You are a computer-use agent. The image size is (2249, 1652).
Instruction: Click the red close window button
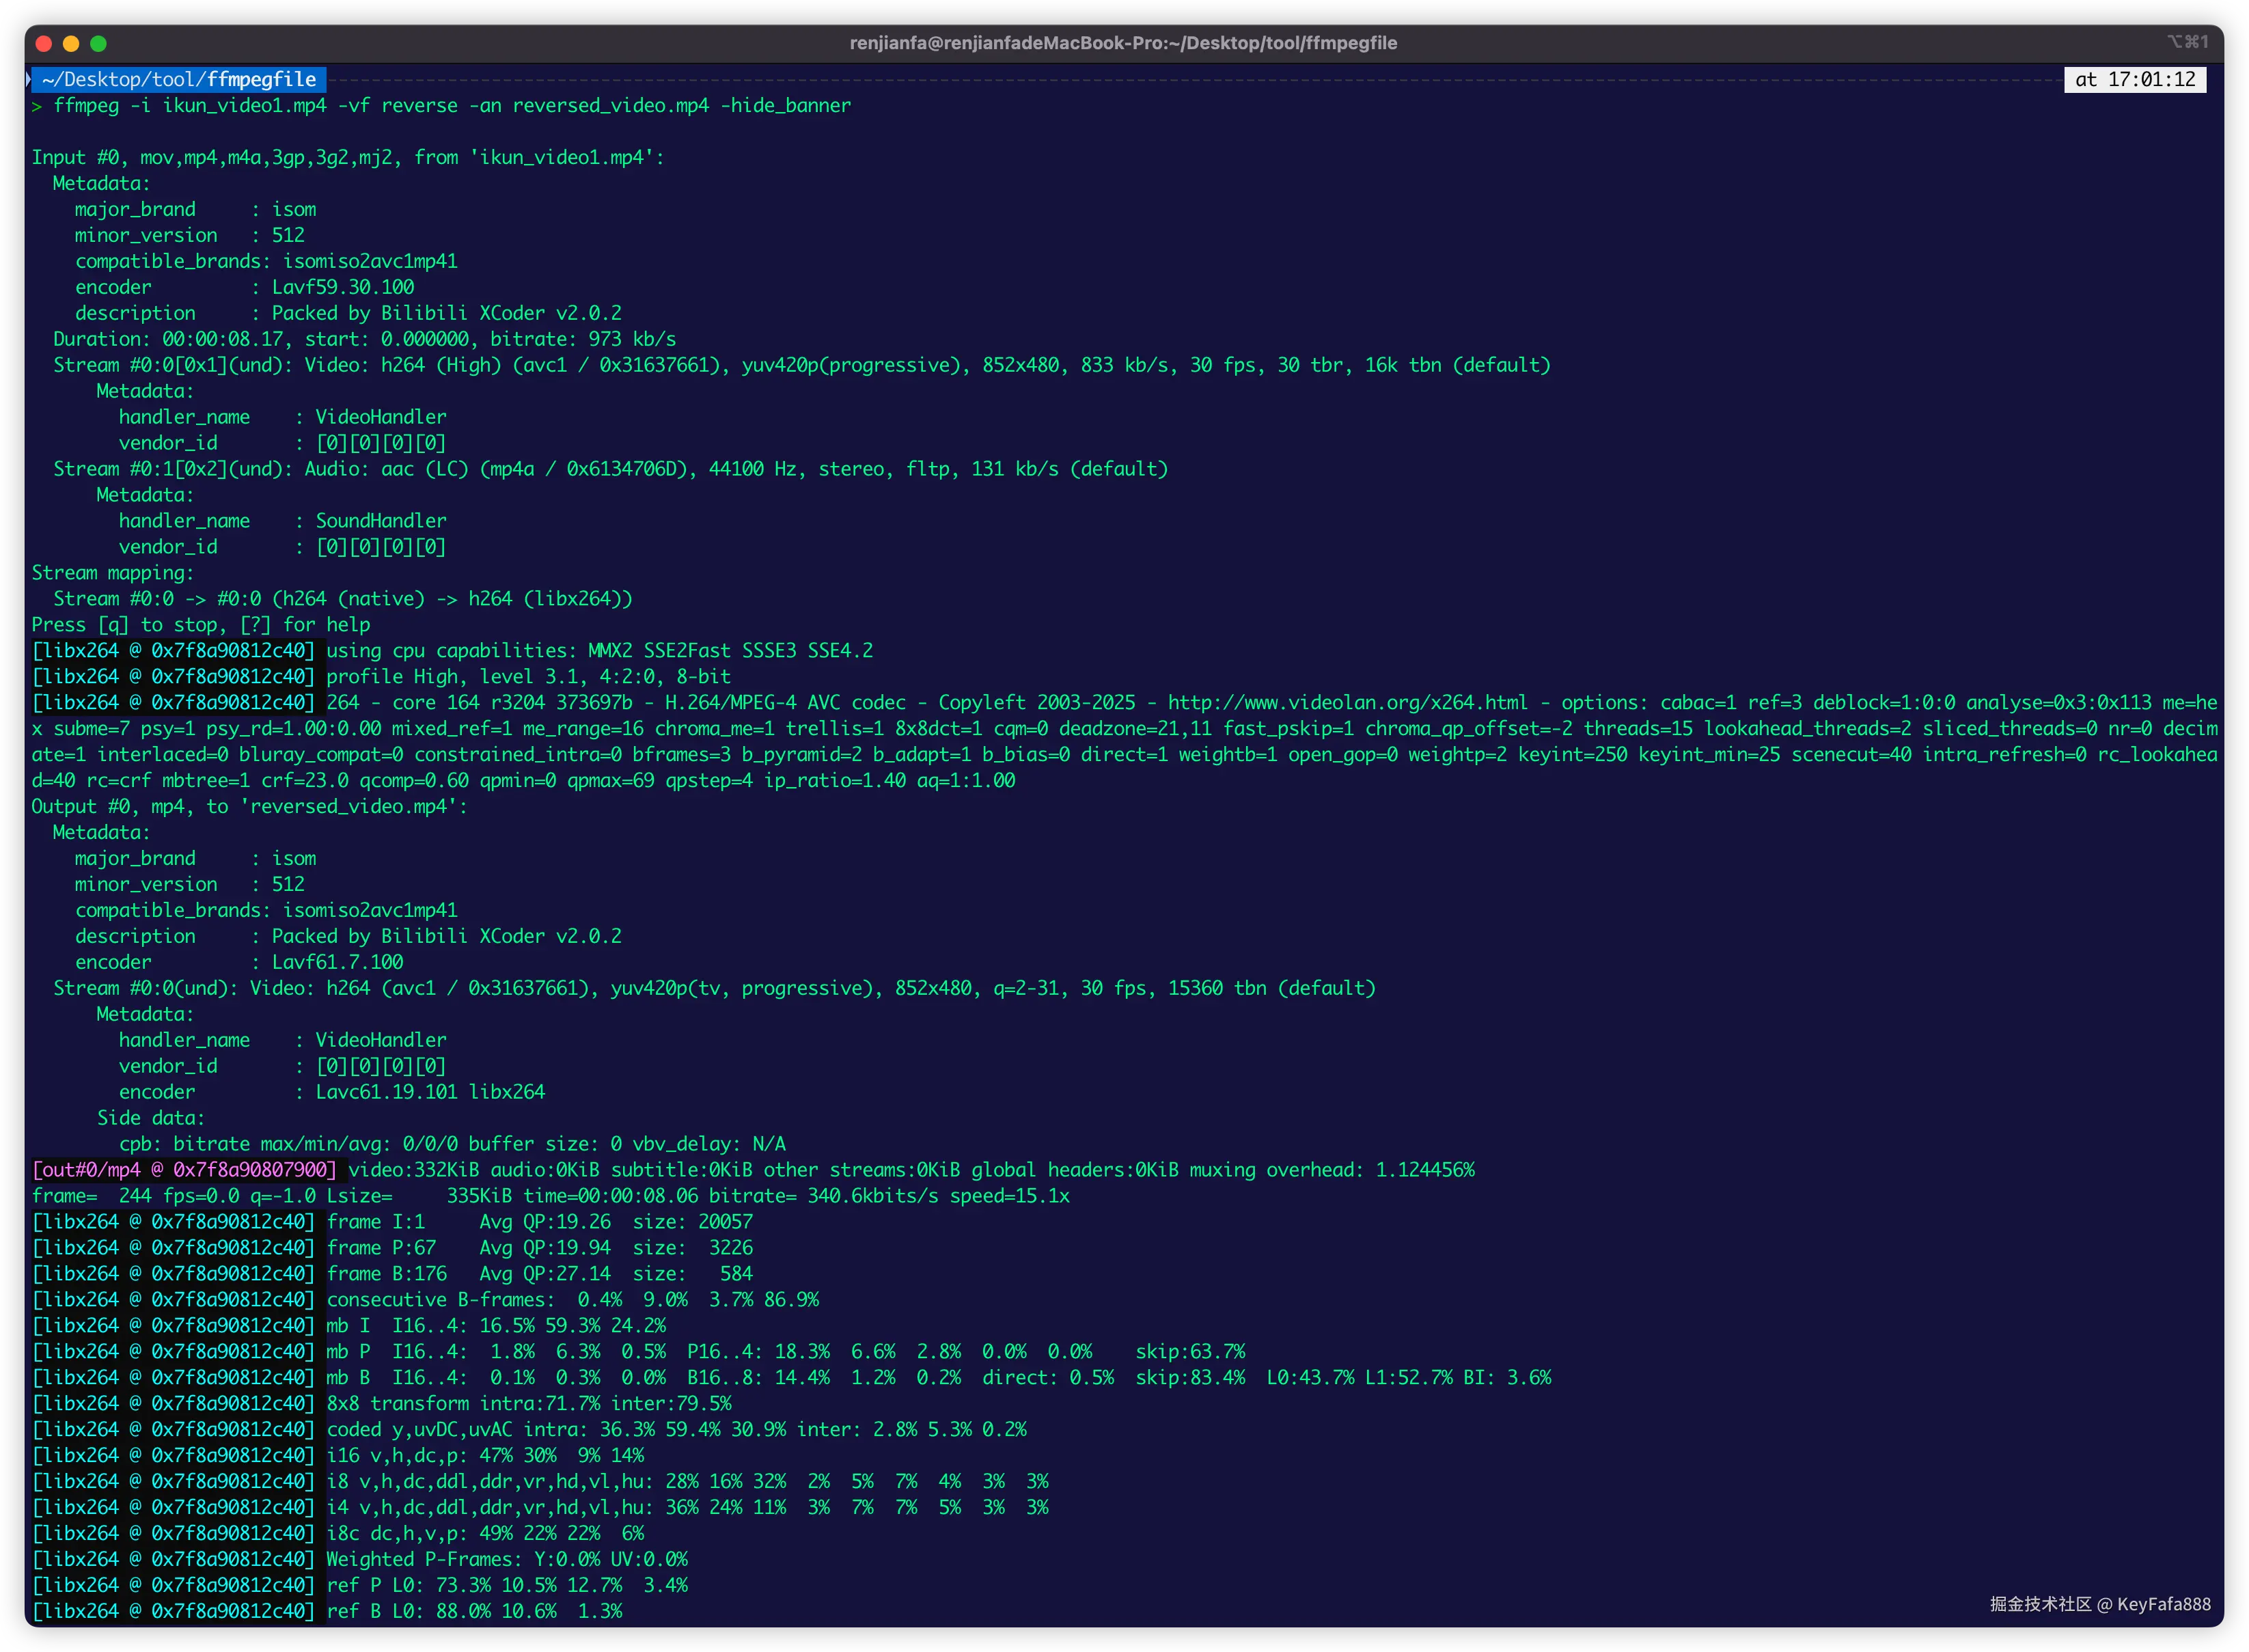(x=43, y=43)
